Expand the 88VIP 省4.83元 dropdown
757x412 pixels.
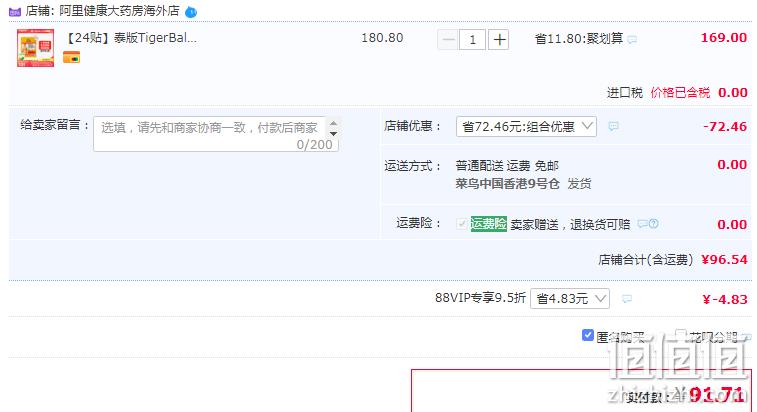coord(570,298)
